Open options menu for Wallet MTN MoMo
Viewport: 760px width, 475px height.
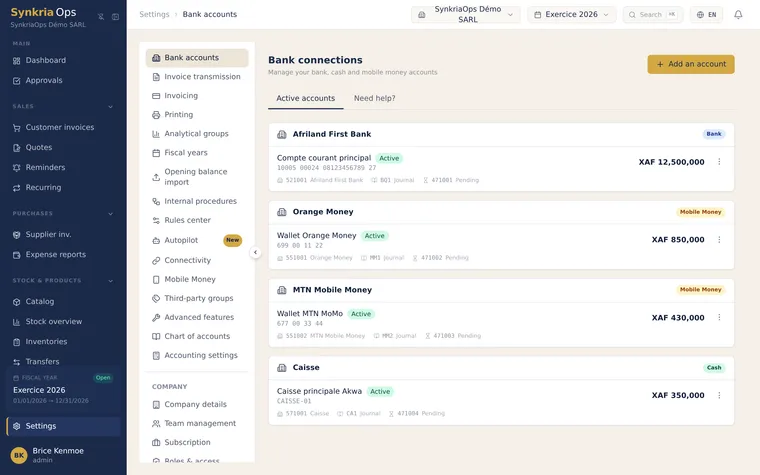click(x=719, y=317)
